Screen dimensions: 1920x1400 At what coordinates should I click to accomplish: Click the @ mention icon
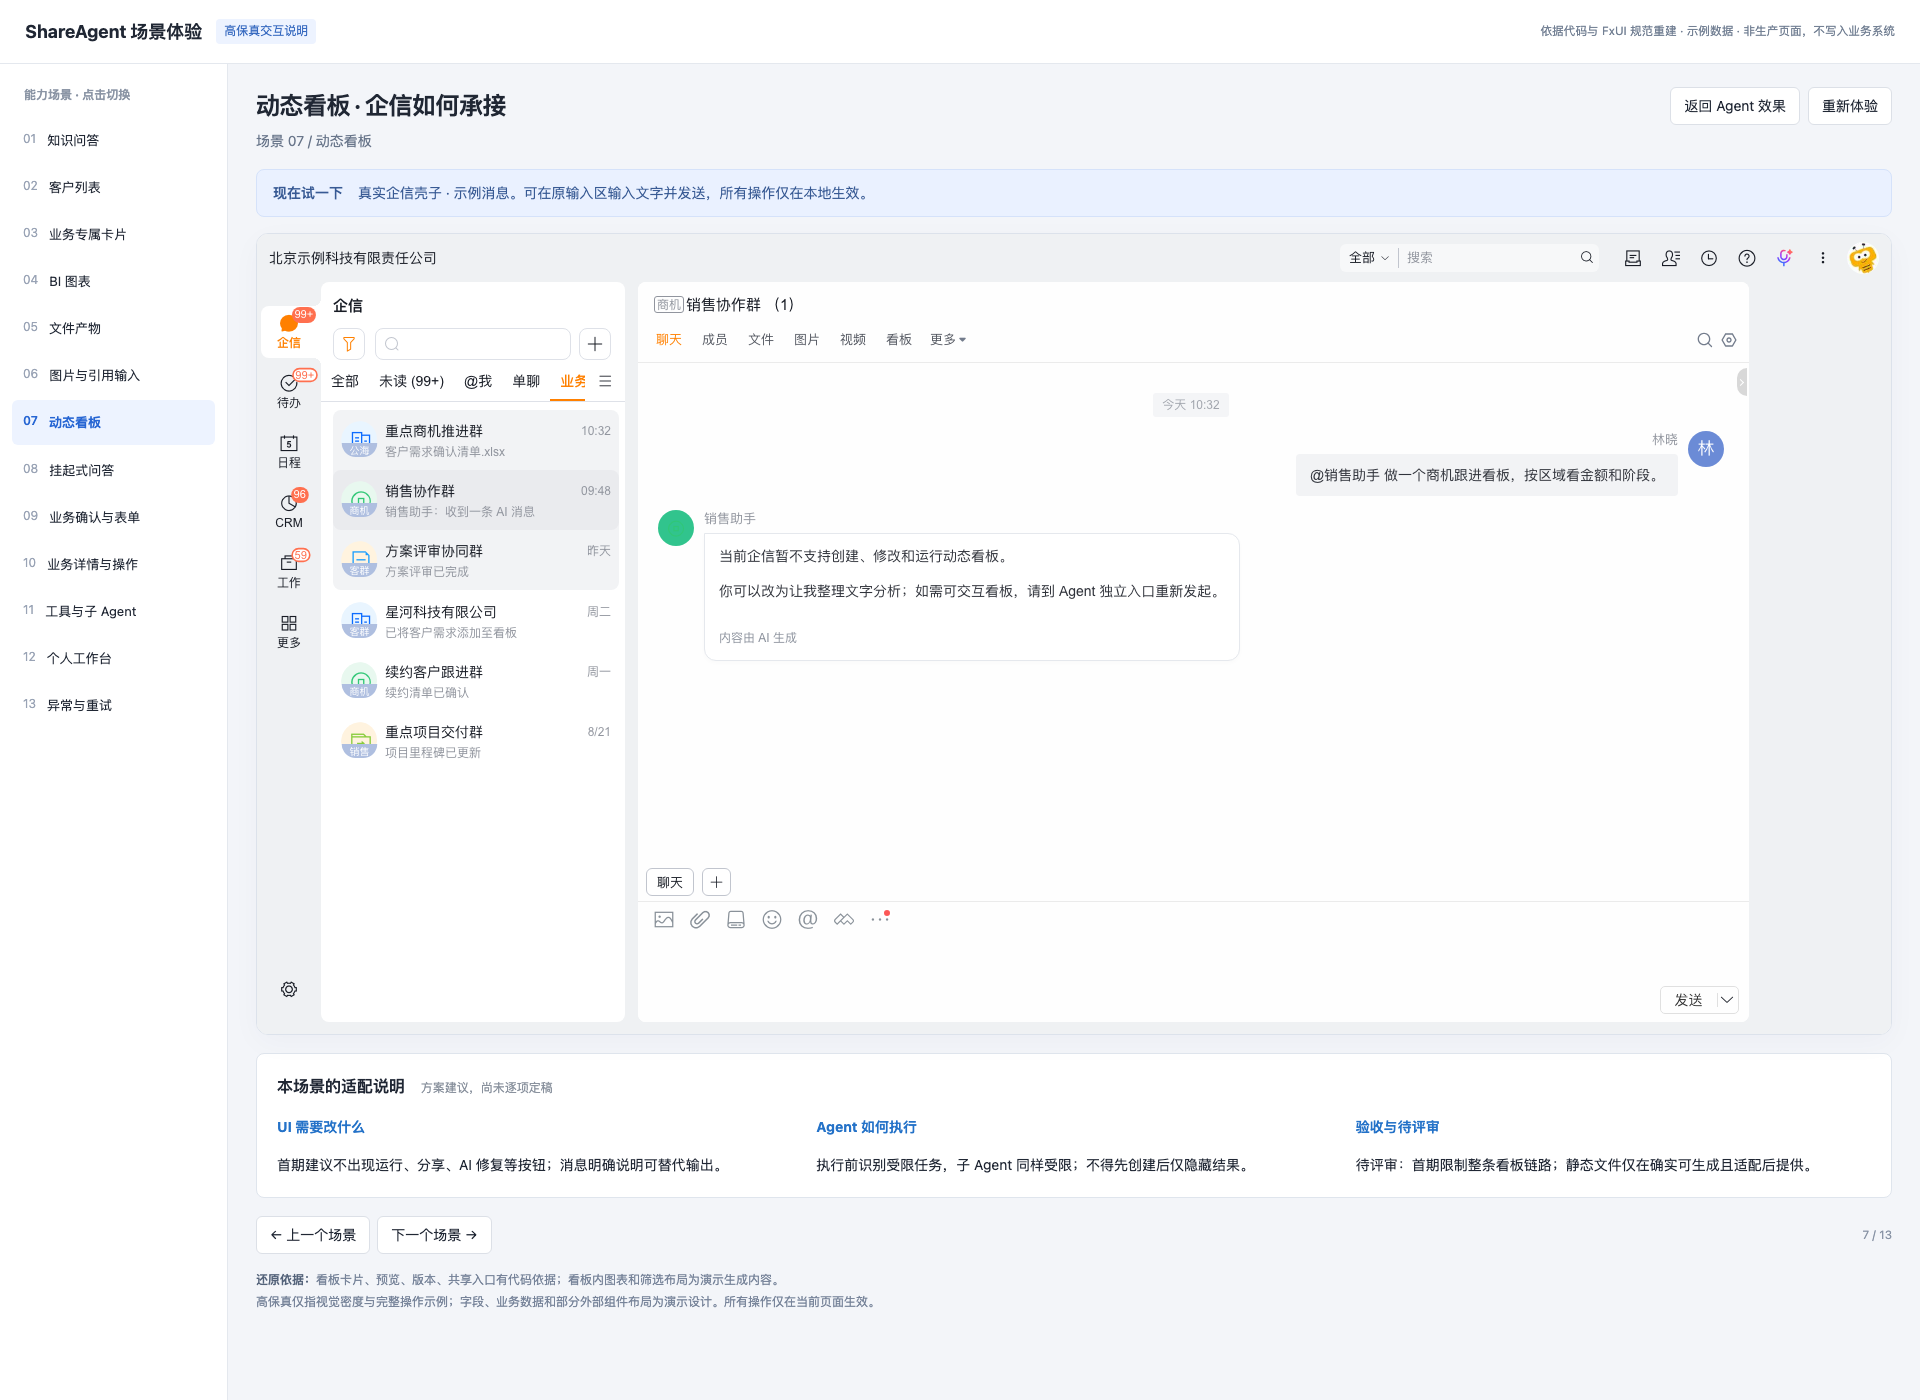(x=808, y=919)
